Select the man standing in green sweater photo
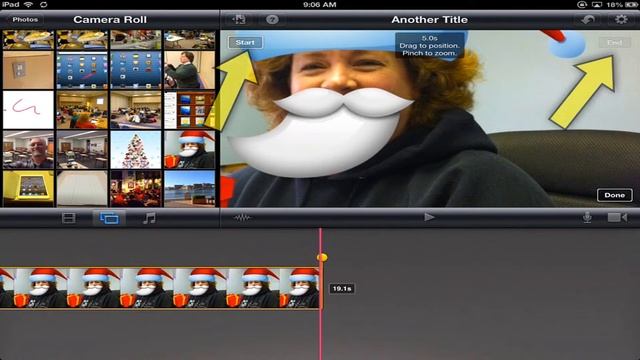 pyautogui.click(x=189, y=70)
